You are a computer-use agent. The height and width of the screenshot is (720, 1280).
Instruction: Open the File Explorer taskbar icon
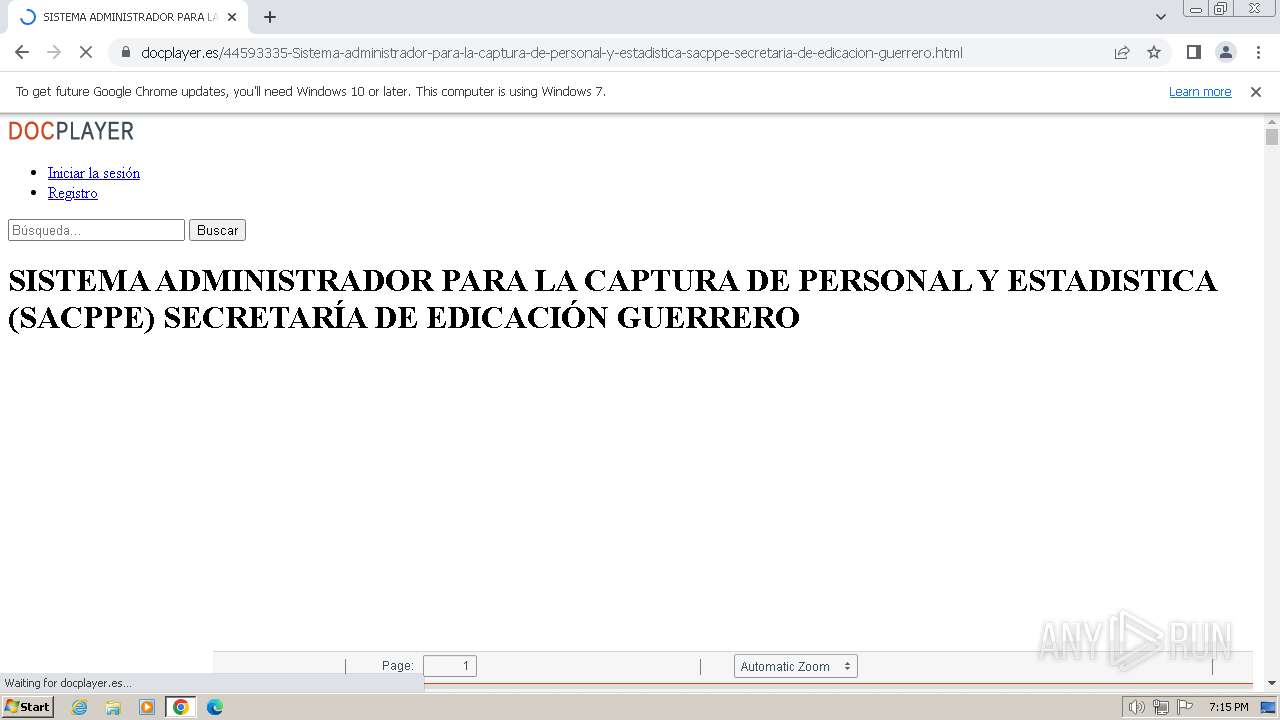[x=113, y=707]
